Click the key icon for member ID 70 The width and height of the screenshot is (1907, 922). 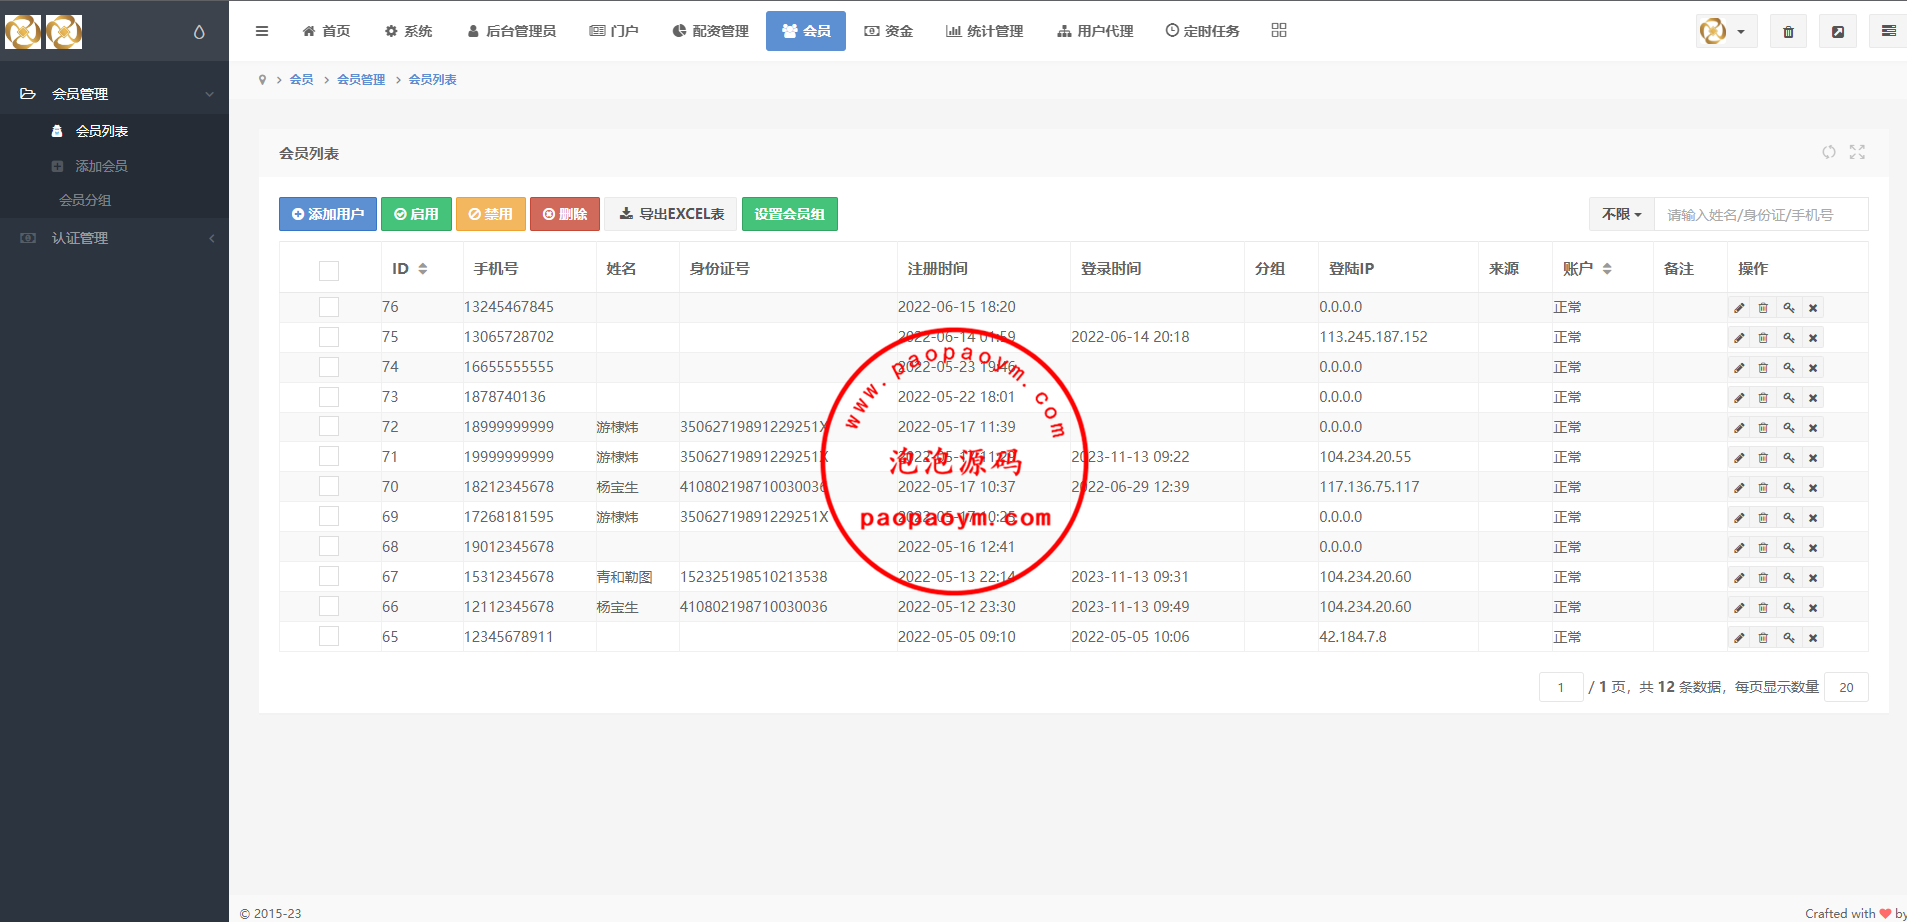(1789, 488)
